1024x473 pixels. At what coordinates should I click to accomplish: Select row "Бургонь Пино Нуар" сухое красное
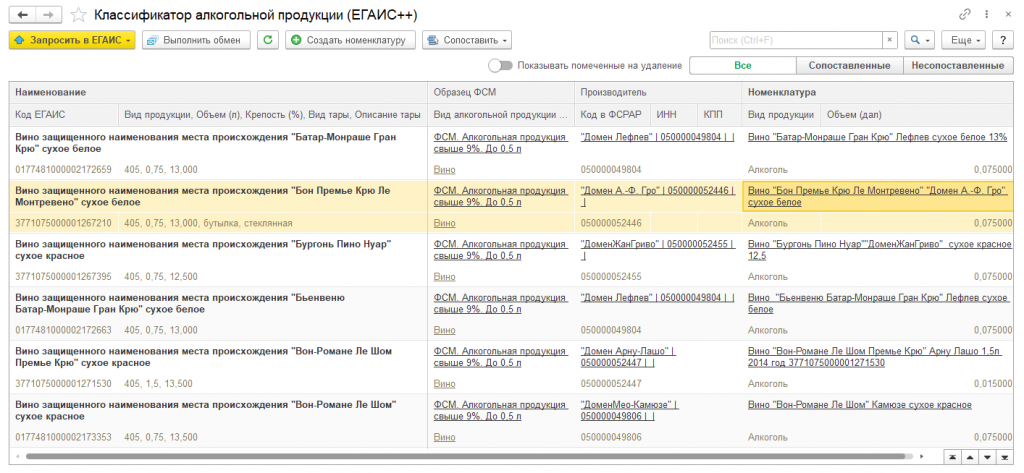(x=219, y=250)
